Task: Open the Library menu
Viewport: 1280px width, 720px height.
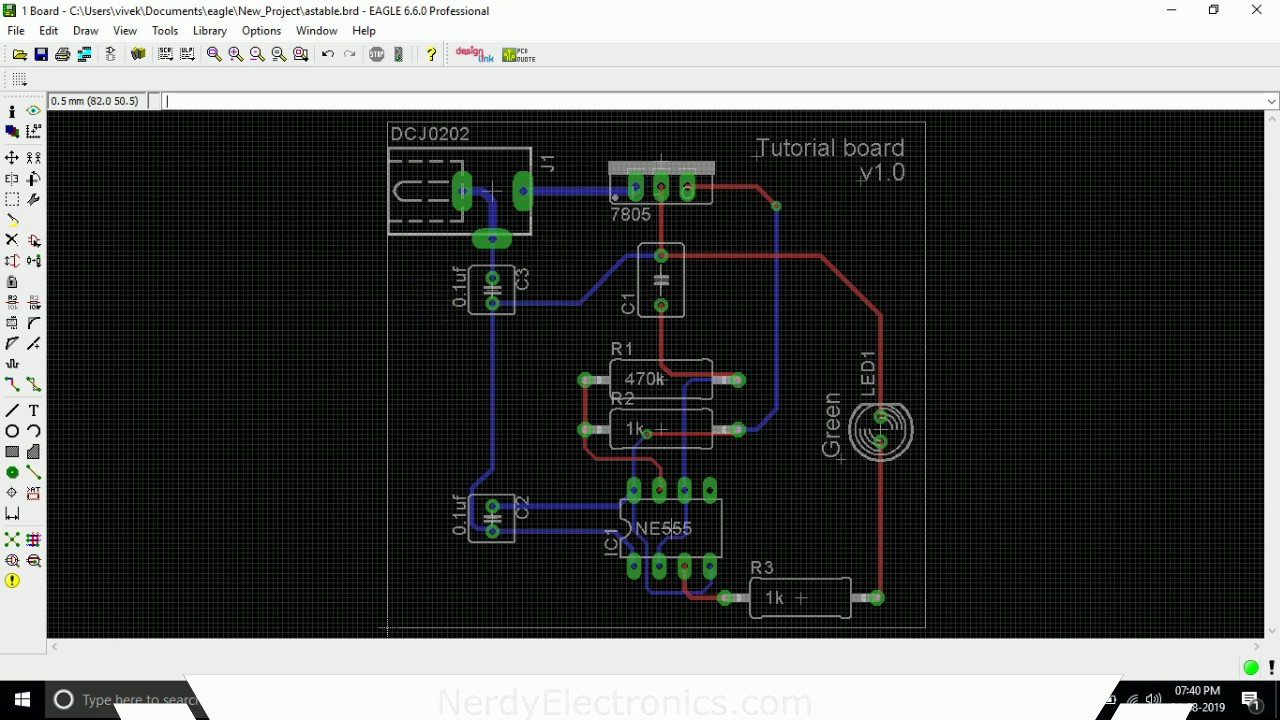Action: [210, 31]
